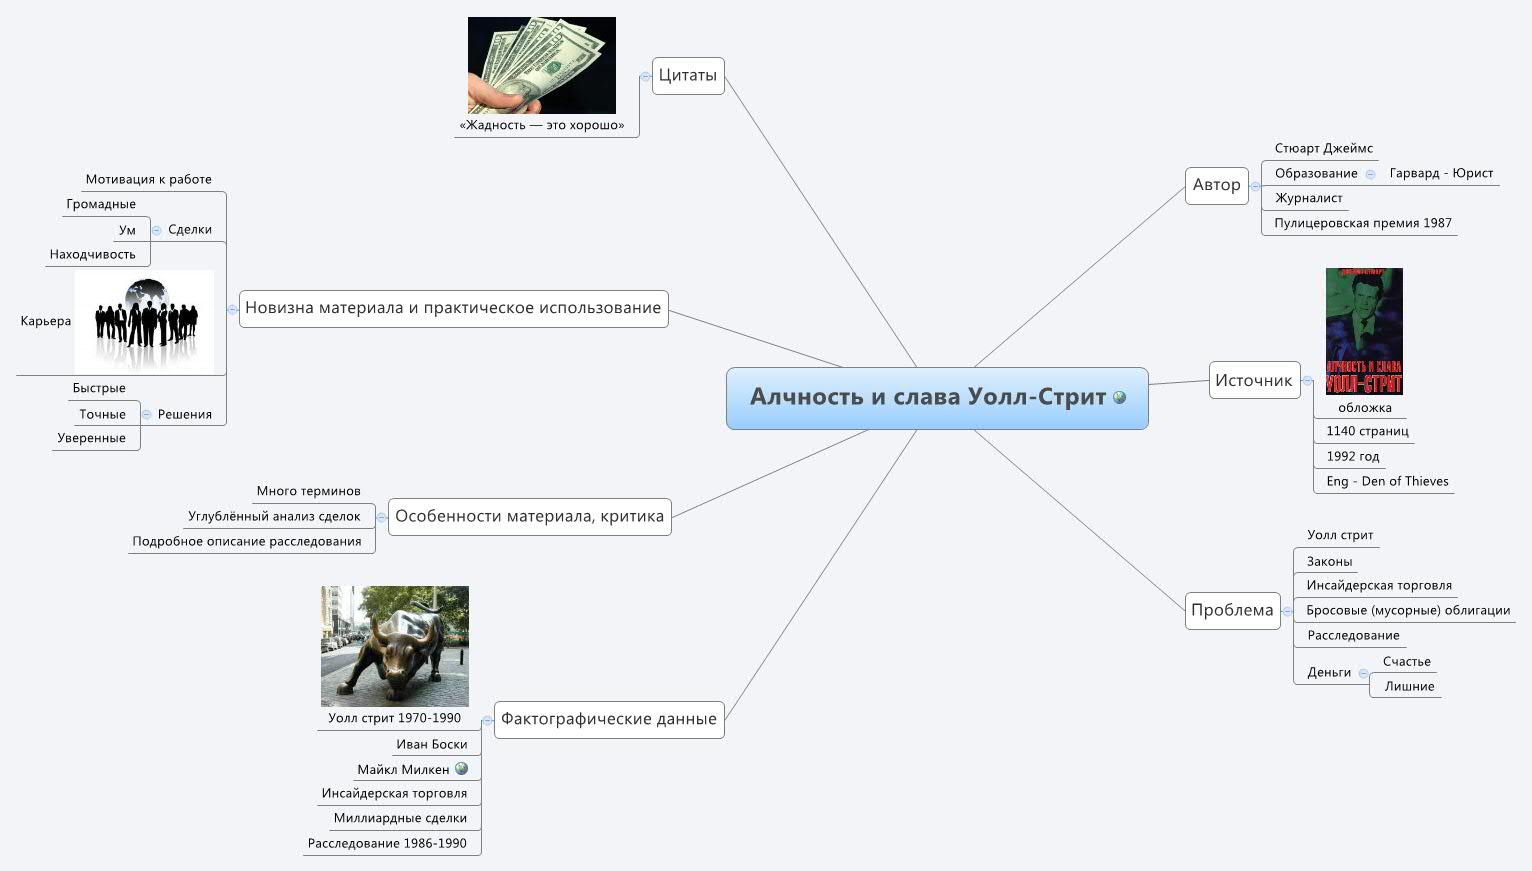This screenshot has height=871, width=1532.
Task: Select the 1140 страниц subtopic
Action: (x=1367, y=431)
